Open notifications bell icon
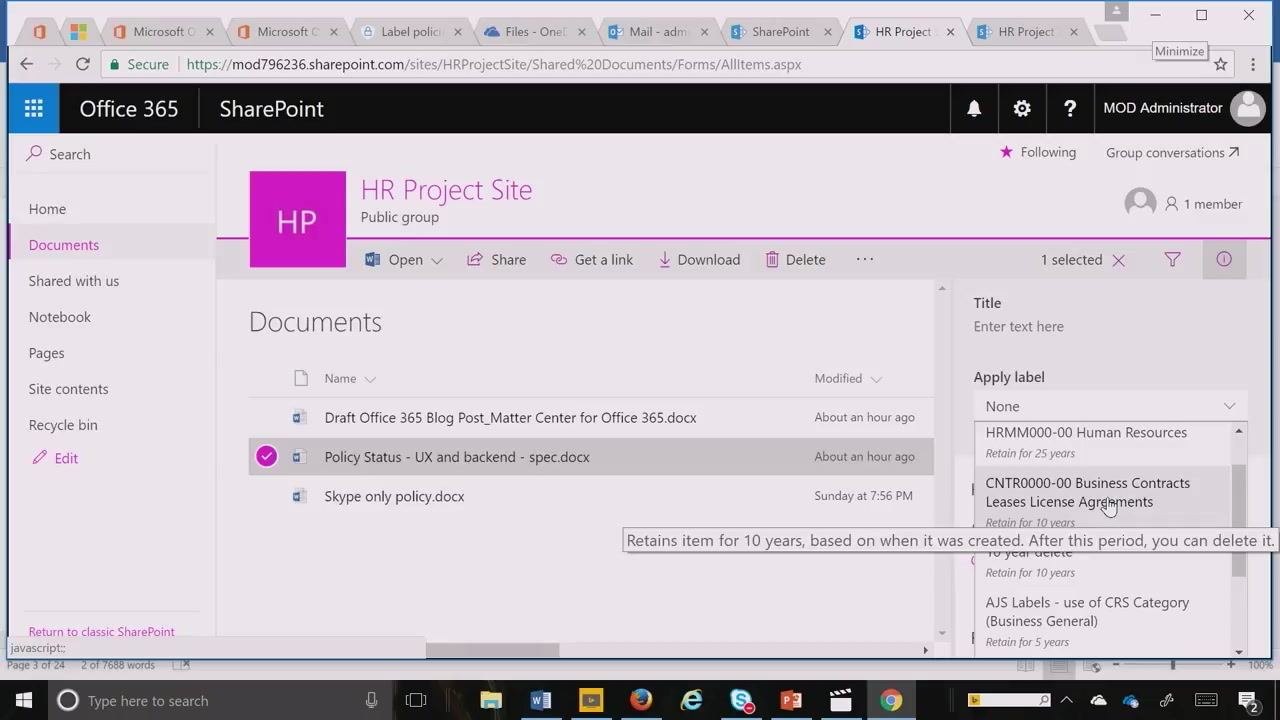 974,109
